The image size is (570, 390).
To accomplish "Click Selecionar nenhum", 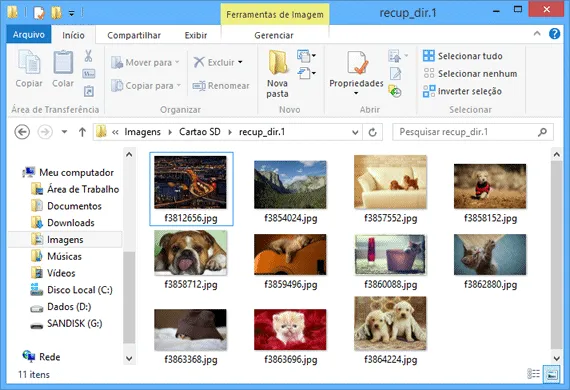I will (470, 74).
